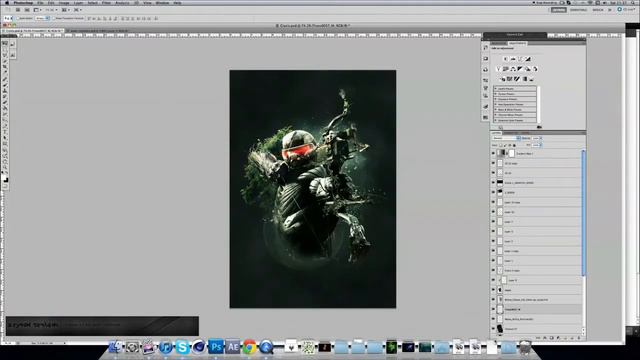Screen dimensions: 640x360
Task: Open the Window menu
Action: point(162,3)
